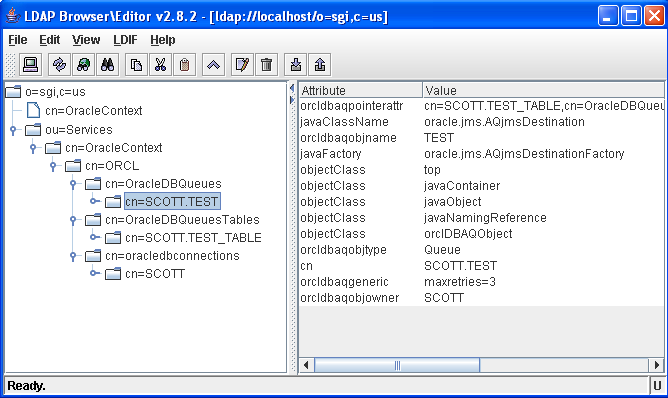Click the objectClass value 'javaContainer'
This screenshot has height=398, width=668.
click(x=544, y=186)
